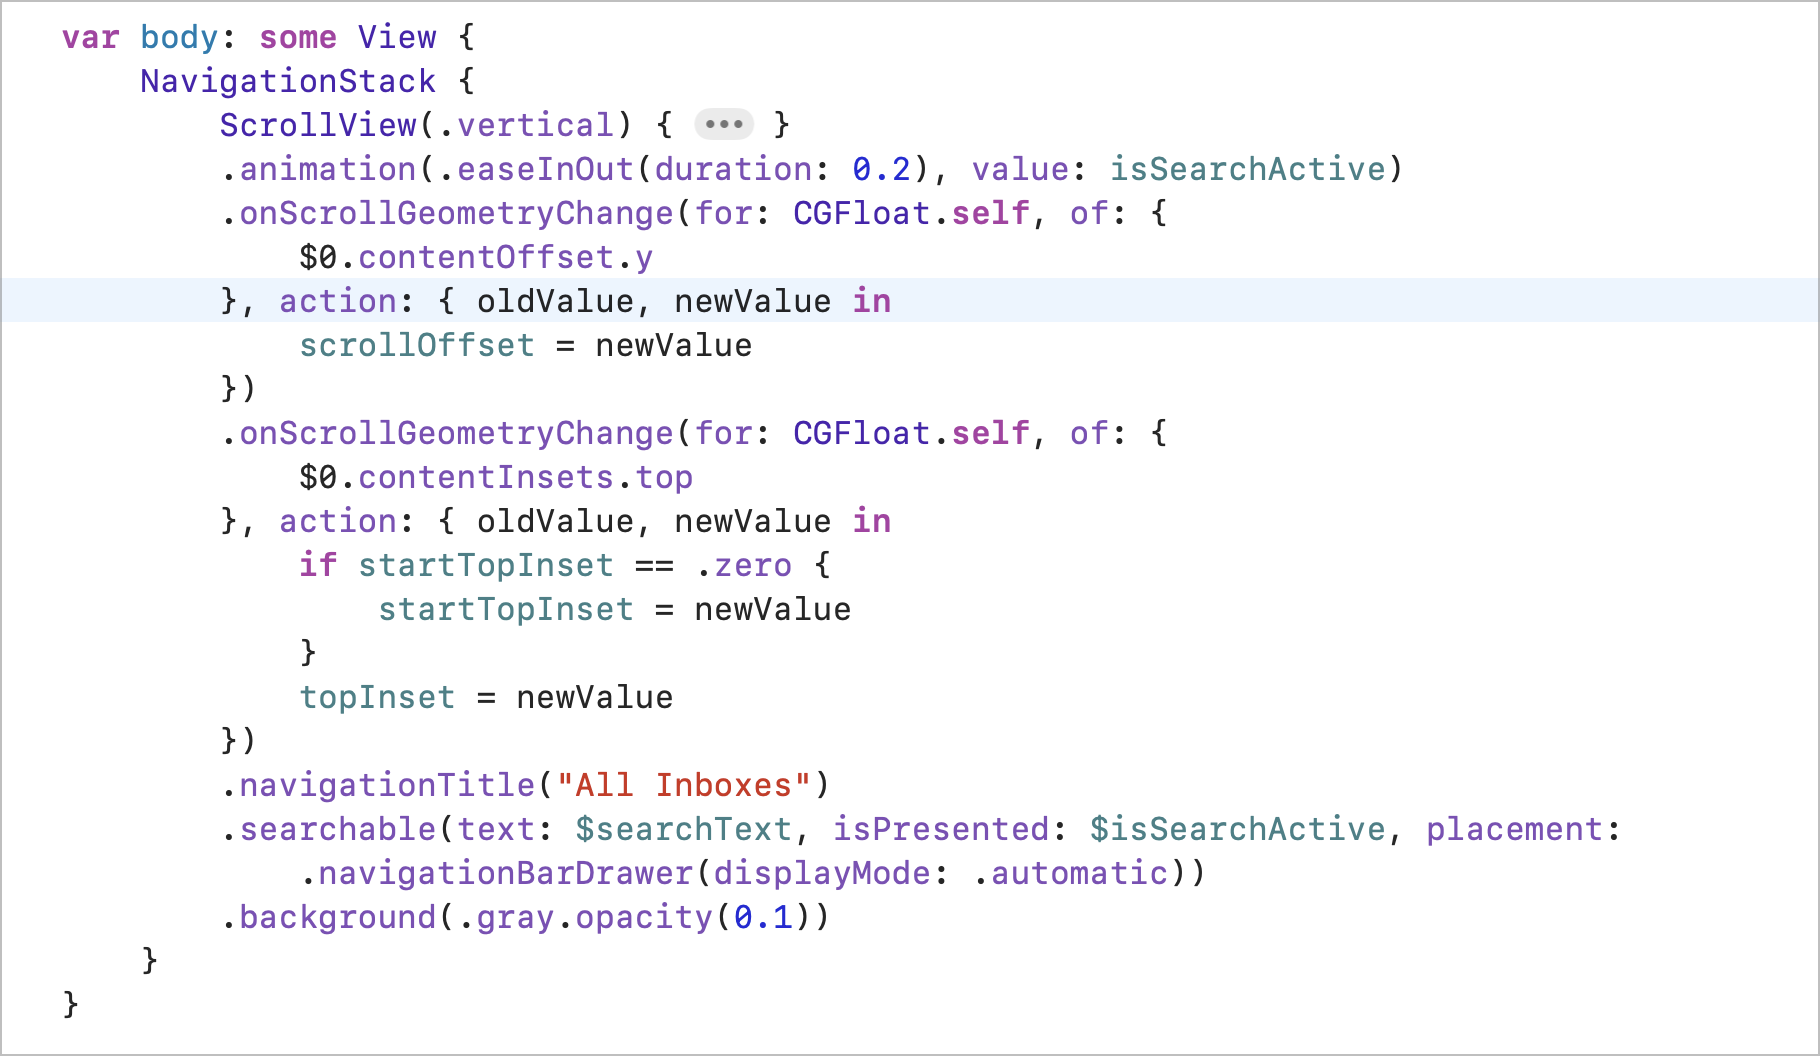Click the '.navigationTitle' modifier

[x=378, y=785]
